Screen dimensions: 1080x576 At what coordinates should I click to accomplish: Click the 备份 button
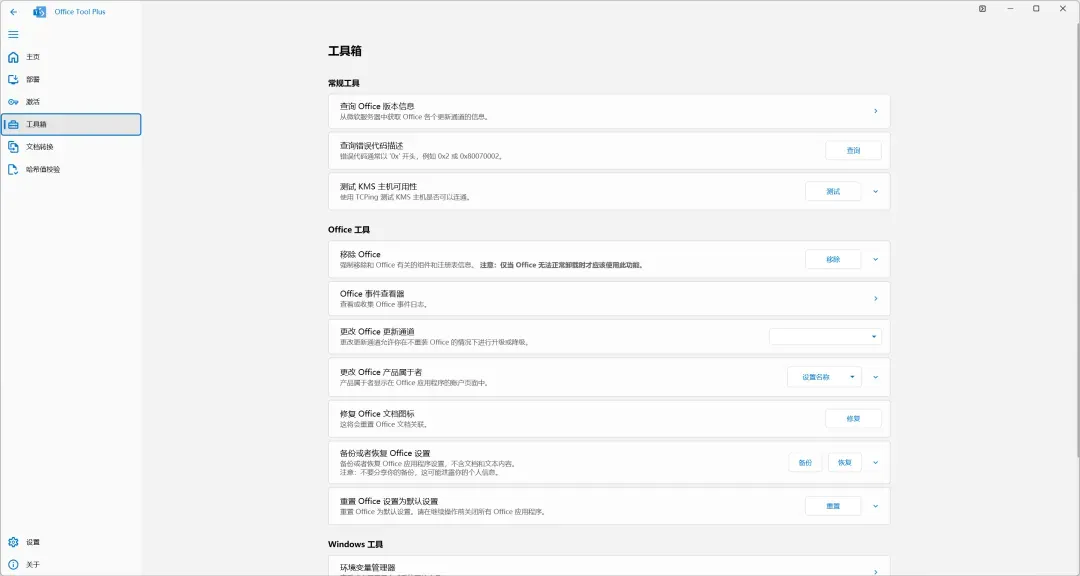pos(805,462)
